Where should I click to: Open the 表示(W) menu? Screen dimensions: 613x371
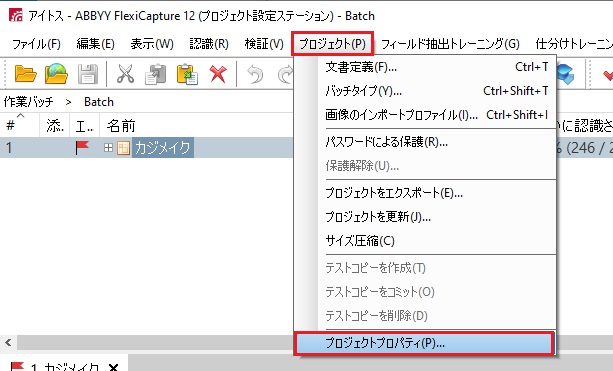152,44
